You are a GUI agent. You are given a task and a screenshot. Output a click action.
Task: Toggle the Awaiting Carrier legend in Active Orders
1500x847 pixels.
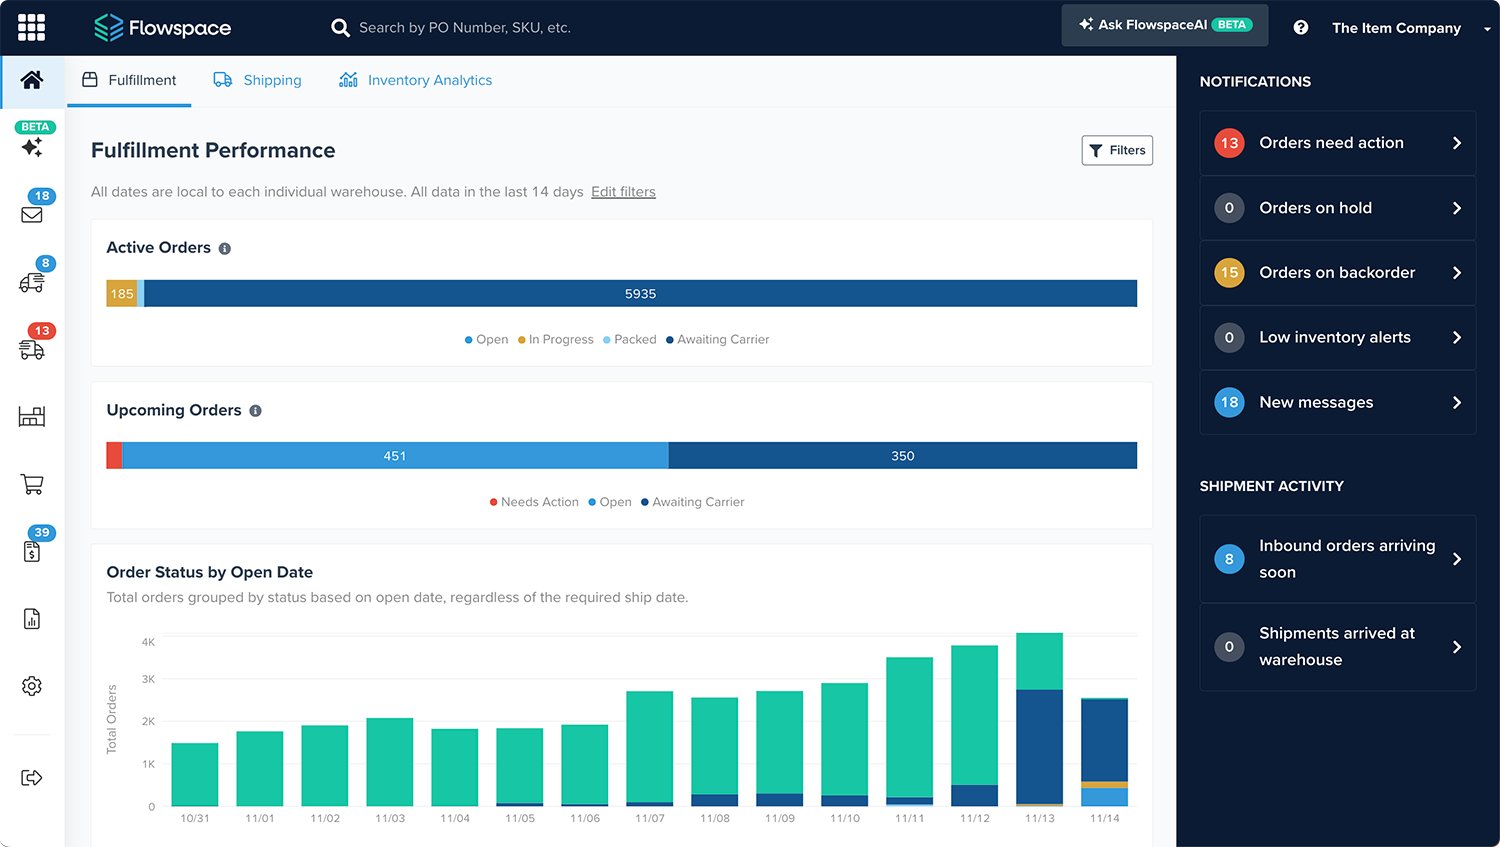717,340
